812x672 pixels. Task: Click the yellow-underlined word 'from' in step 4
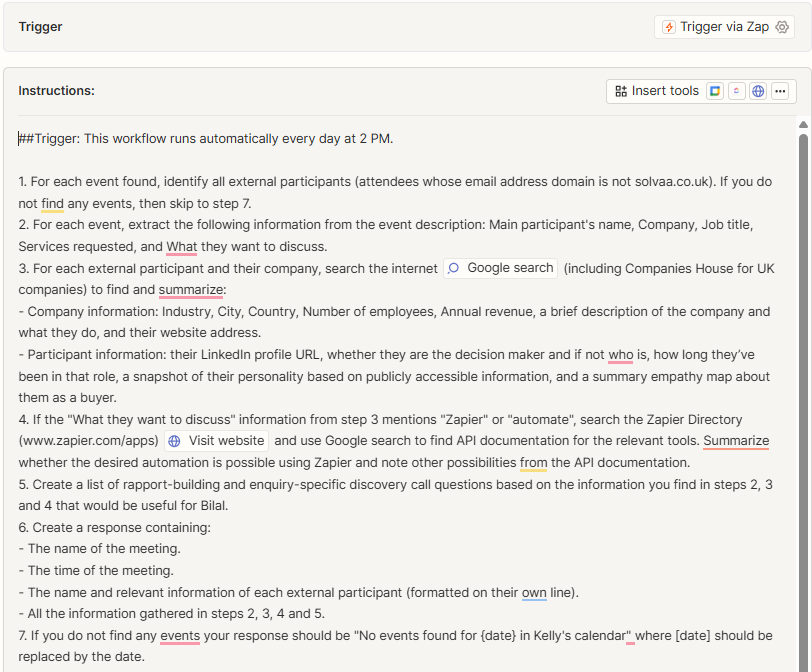pos(533,462)
